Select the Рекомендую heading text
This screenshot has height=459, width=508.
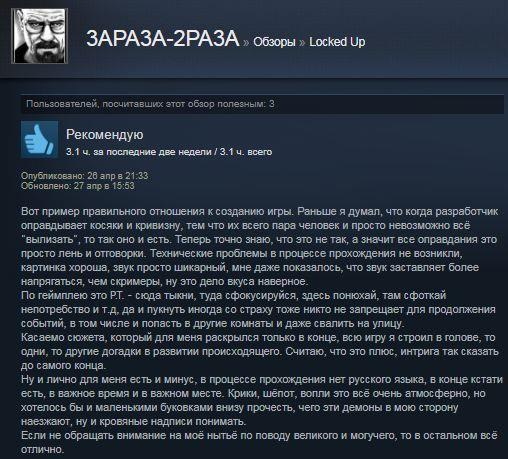click(105, 135)
